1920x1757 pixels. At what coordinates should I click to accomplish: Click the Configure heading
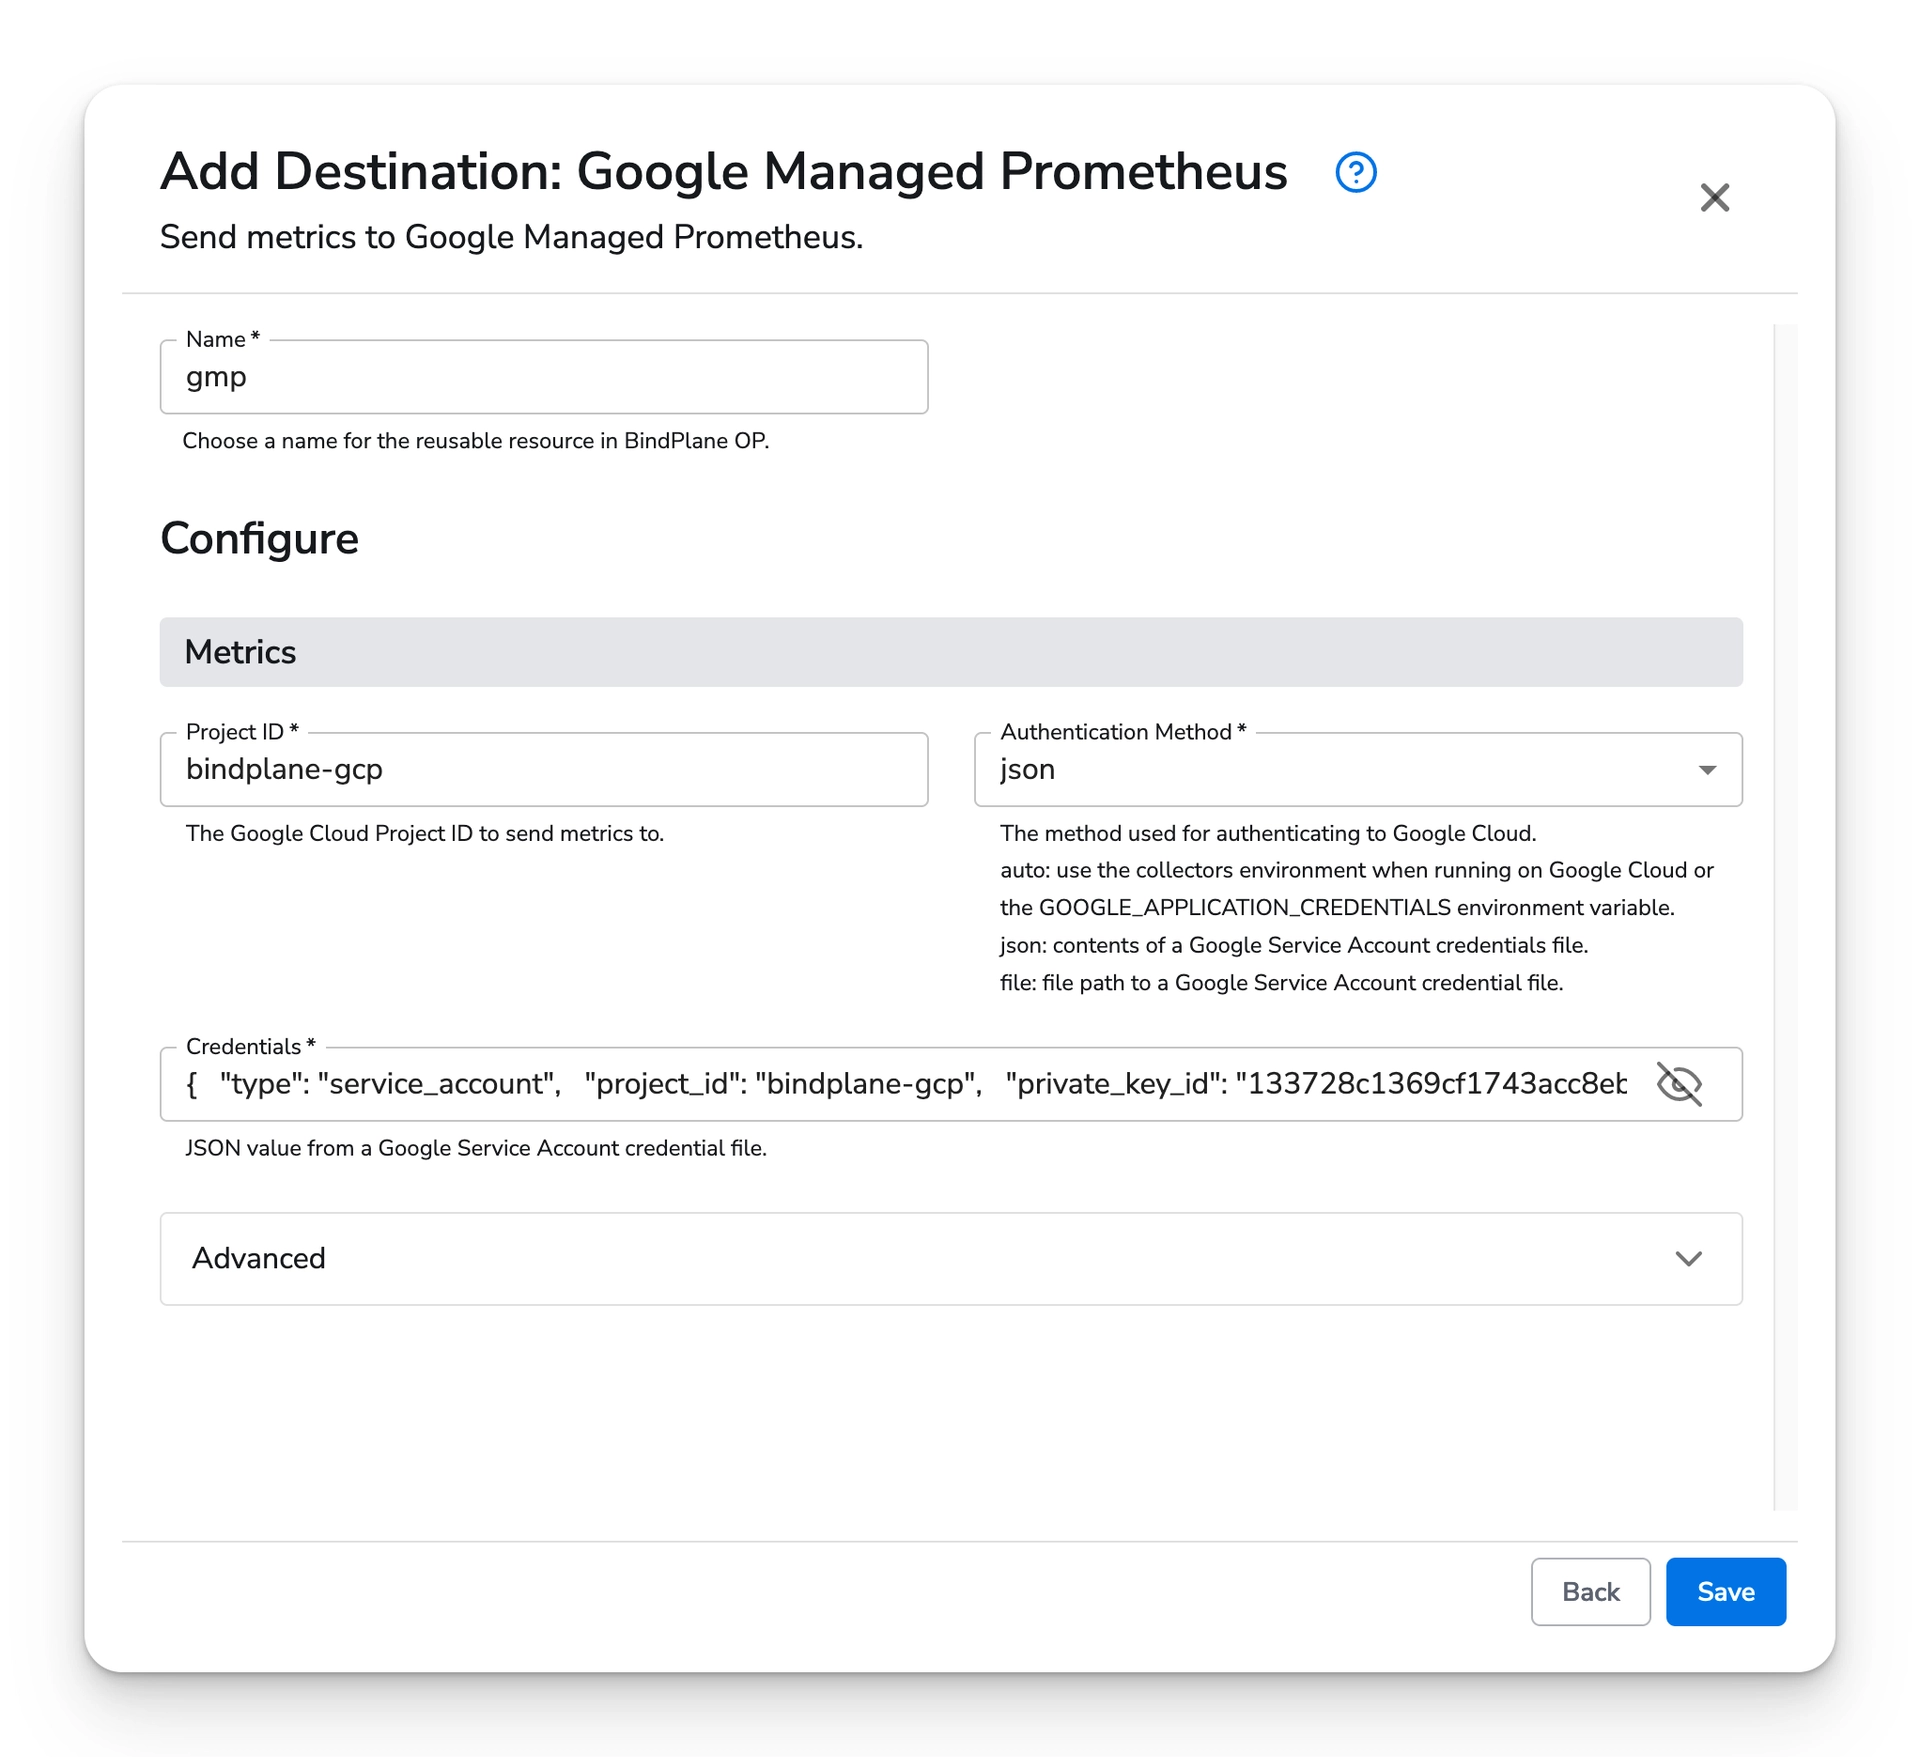(259, 539)
